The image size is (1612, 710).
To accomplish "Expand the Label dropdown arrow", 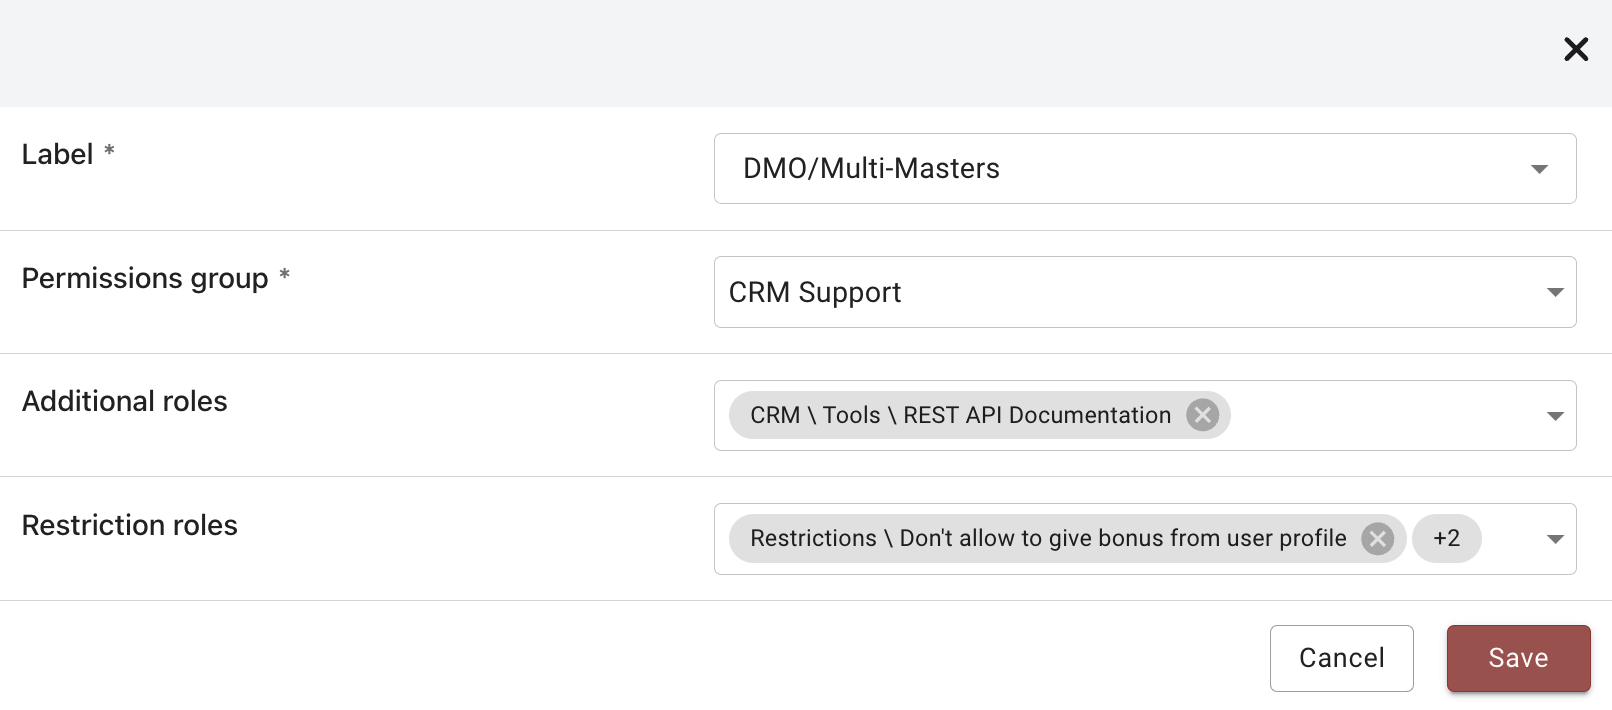I will tap(1539, 169).
